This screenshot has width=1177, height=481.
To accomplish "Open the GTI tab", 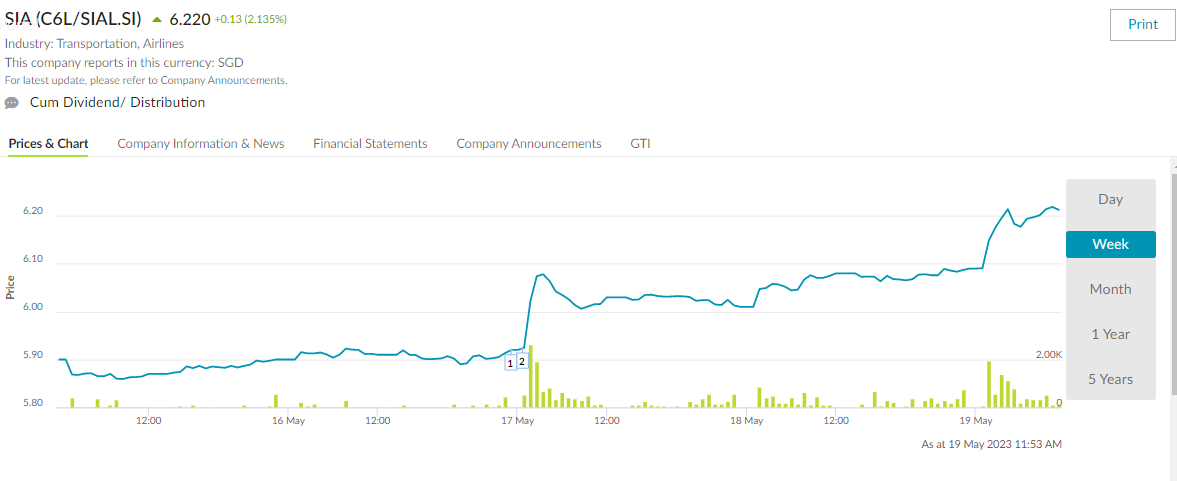I will [640, 143].
